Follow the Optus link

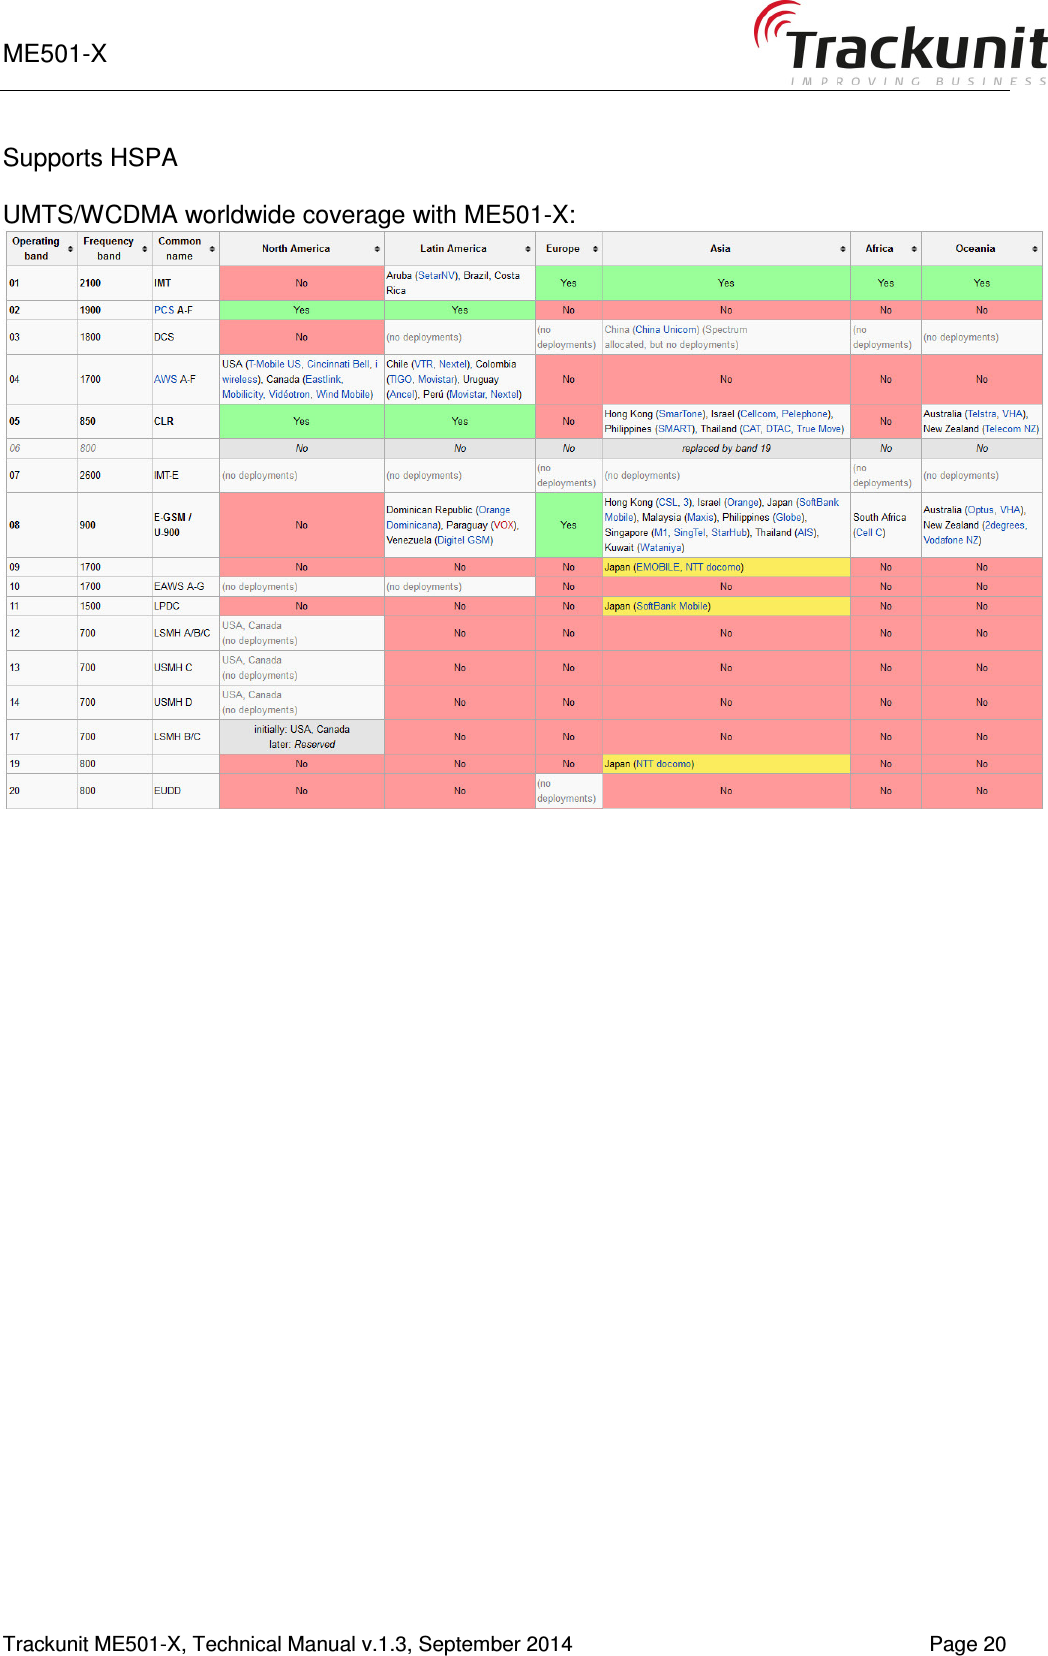[x=981, y=510]
